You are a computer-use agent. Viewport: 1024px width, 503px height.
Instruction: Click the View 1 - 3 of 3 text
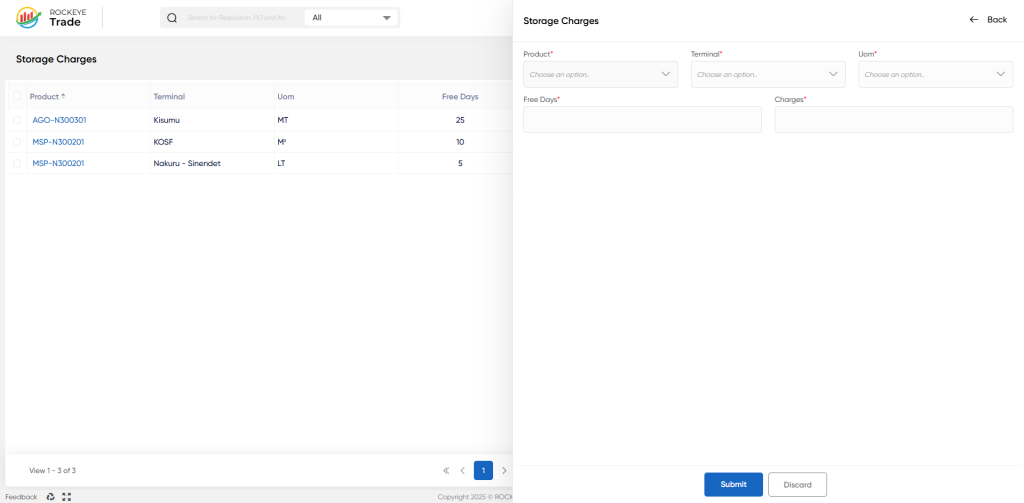(52, 470)
